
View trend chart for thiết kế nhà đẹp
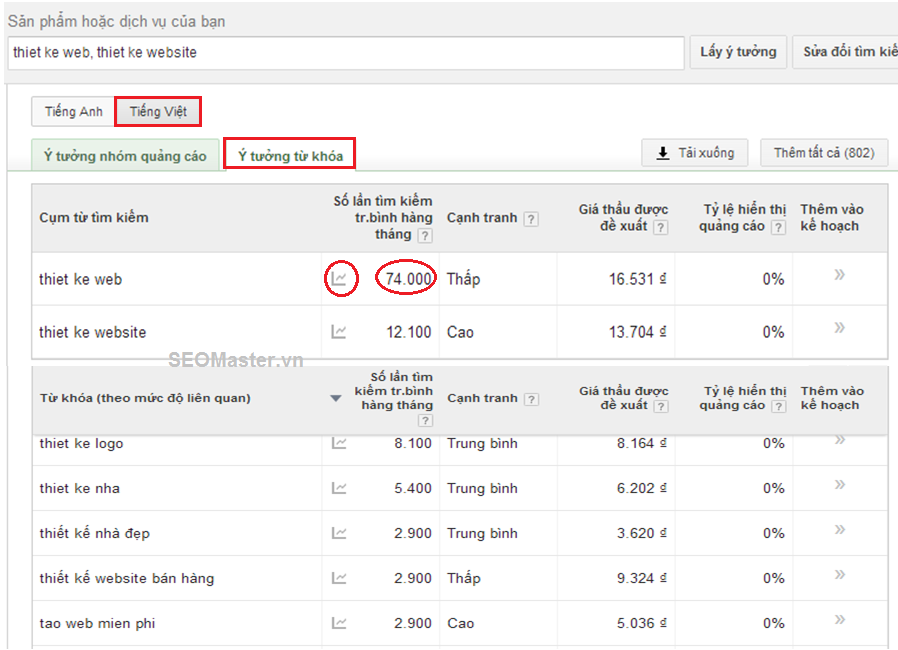tap(339, 533)
